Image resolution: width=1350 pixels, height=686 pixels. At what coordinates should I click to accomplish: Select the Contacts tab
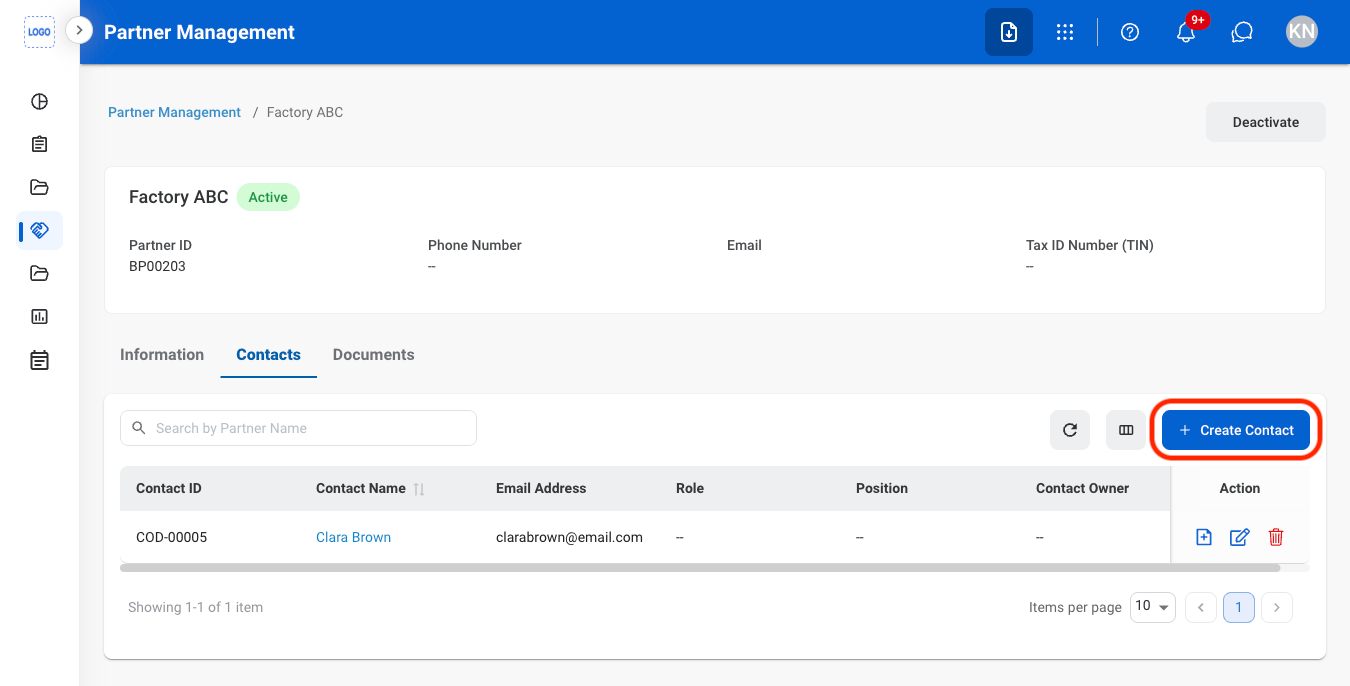coord(269,355)
